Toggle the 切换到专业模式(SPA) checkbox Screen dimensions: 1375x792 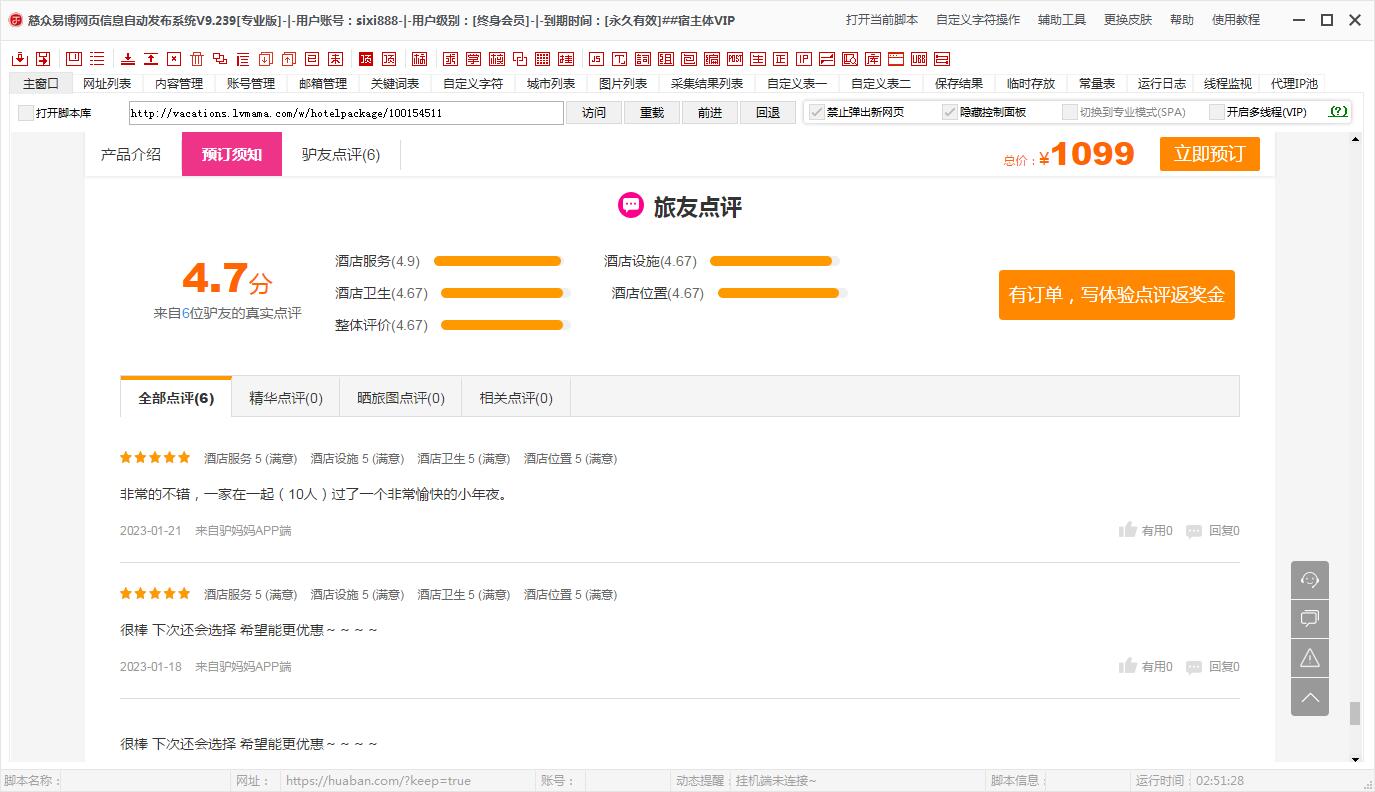1070,112
